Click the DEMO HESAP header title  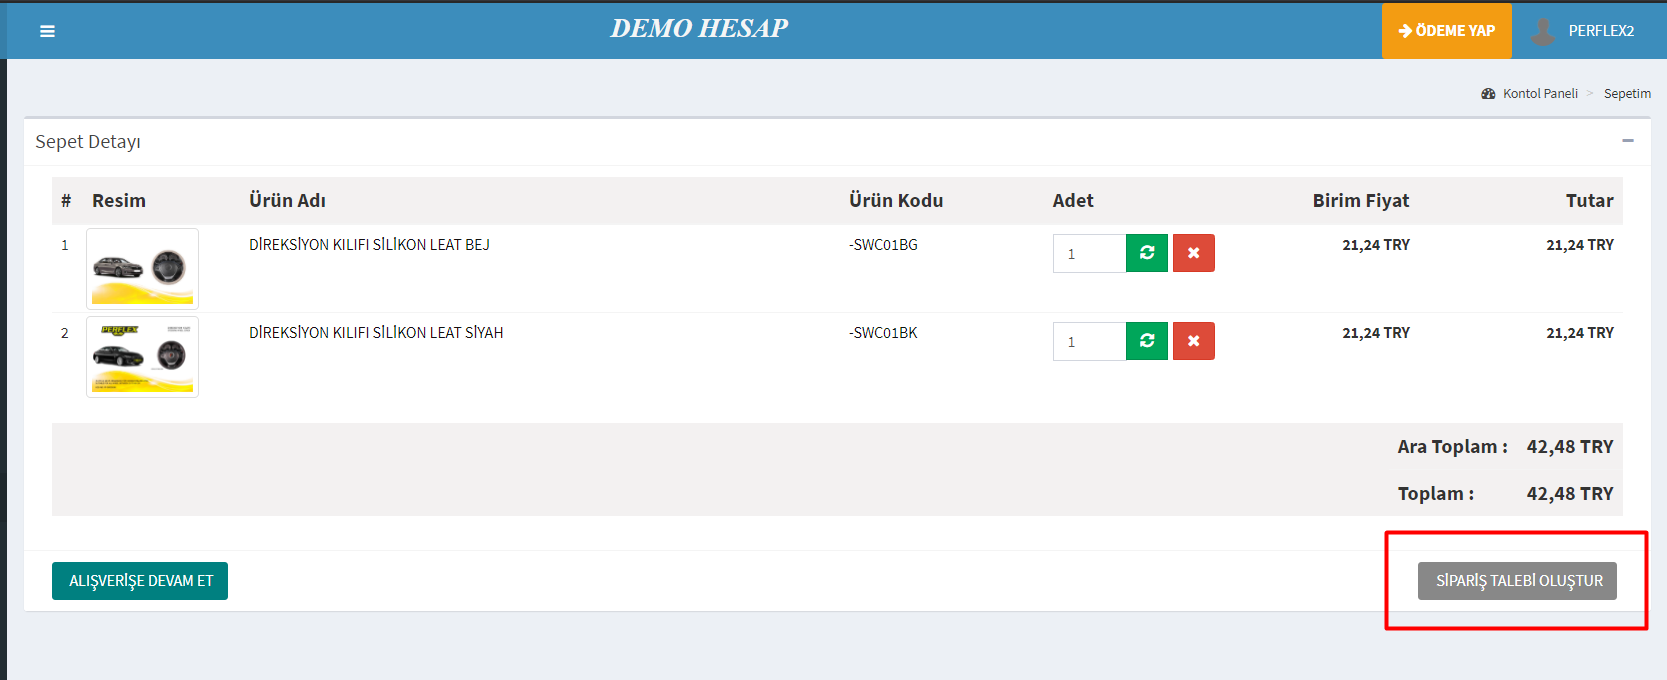(699, 29)
